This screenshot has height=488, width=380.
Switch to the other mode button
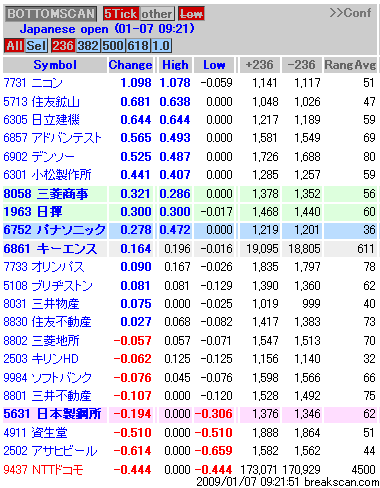156,14
